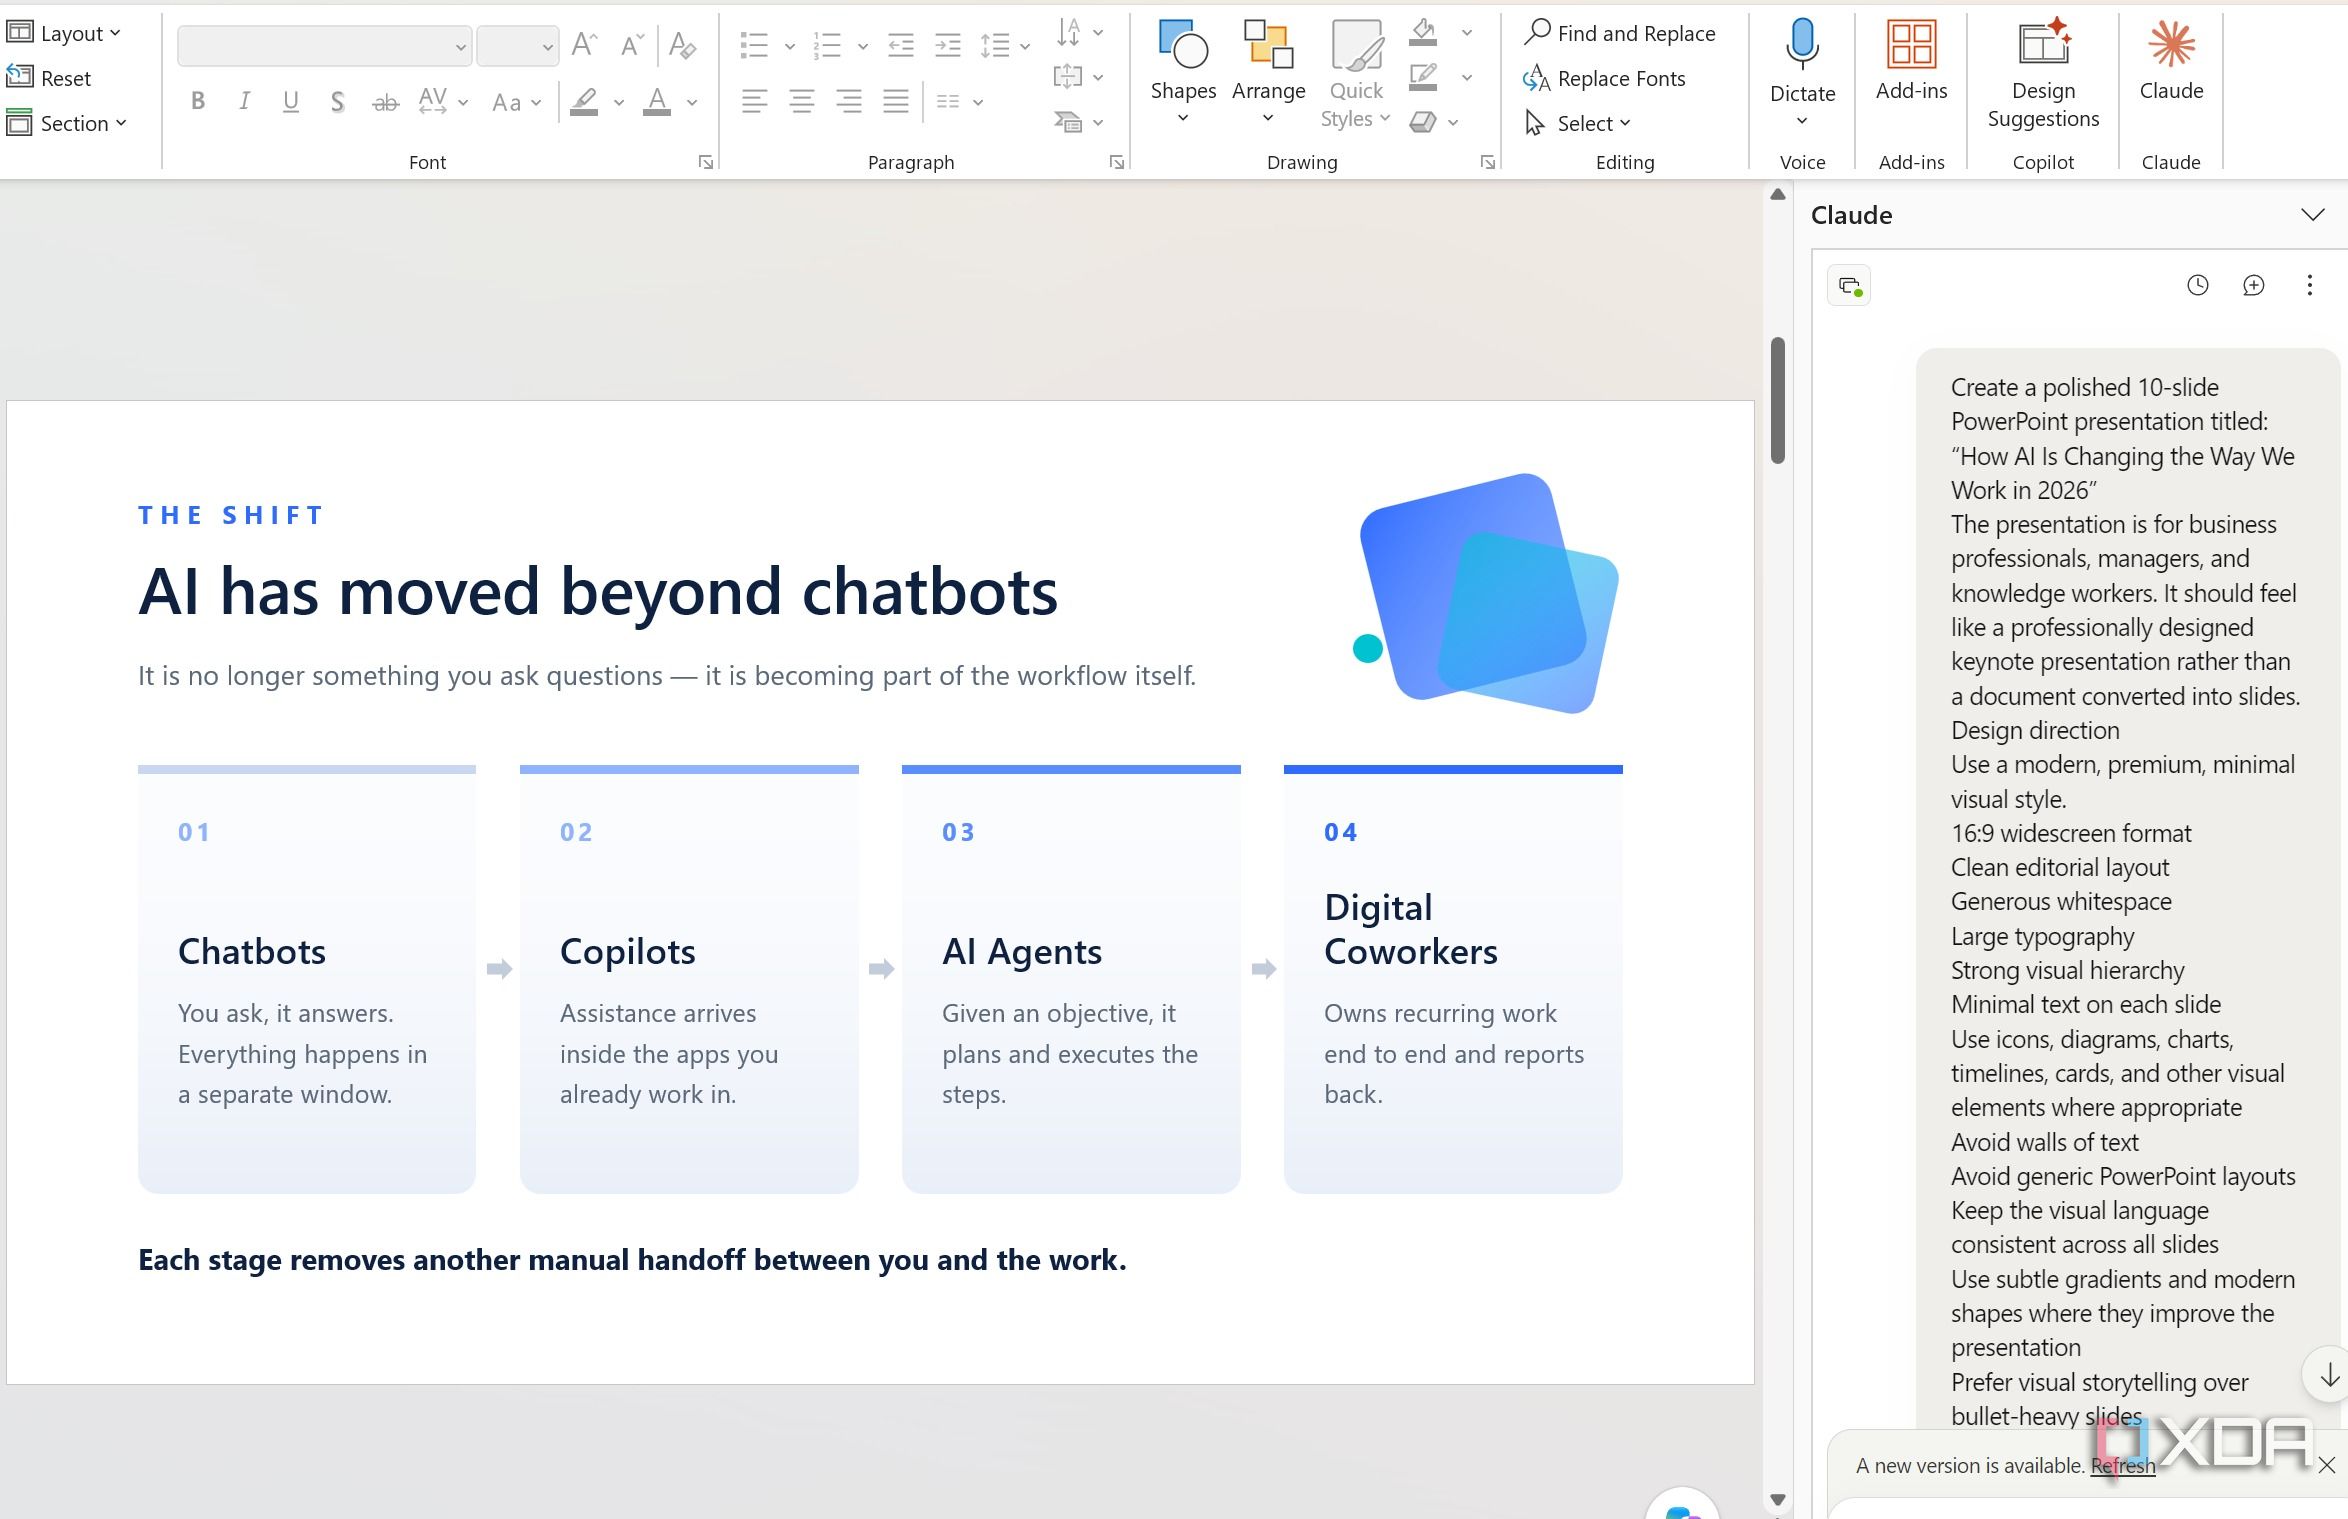Decrease list indent level
Screen dimensions: 2348x1519
point(901,45)
